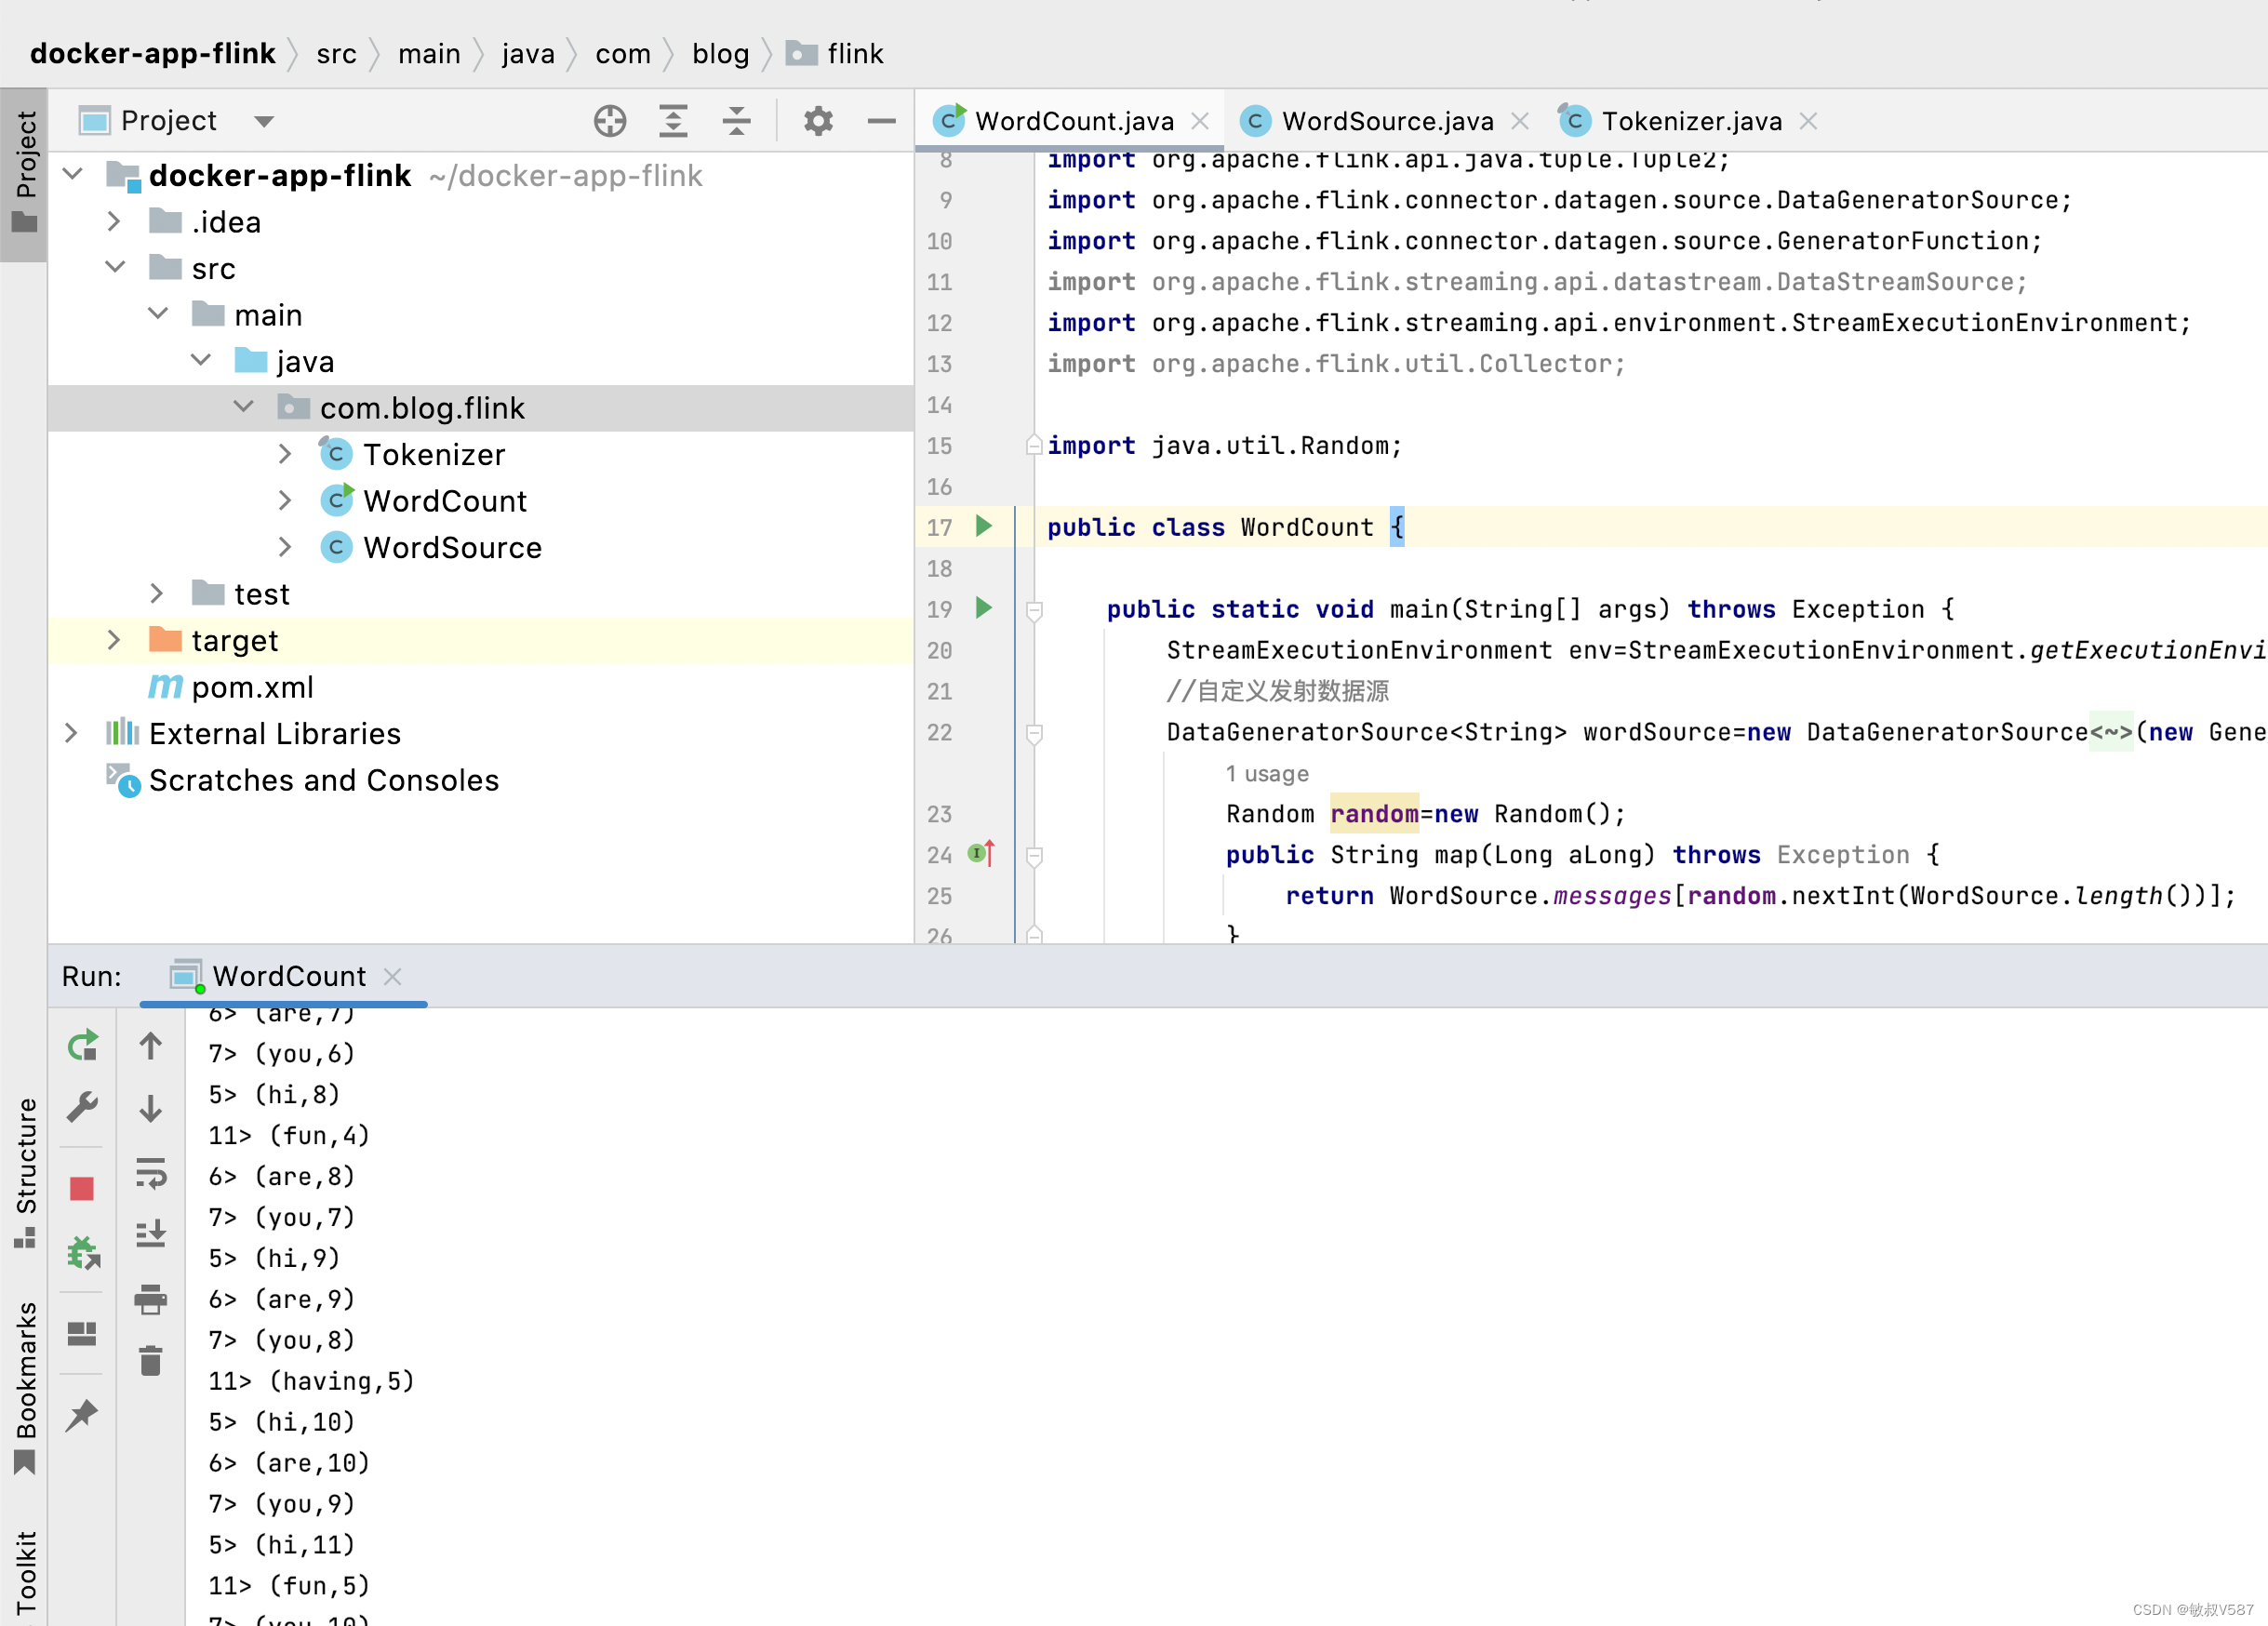Expand the WordCount class node
2268x1626 pixels.
285,501
